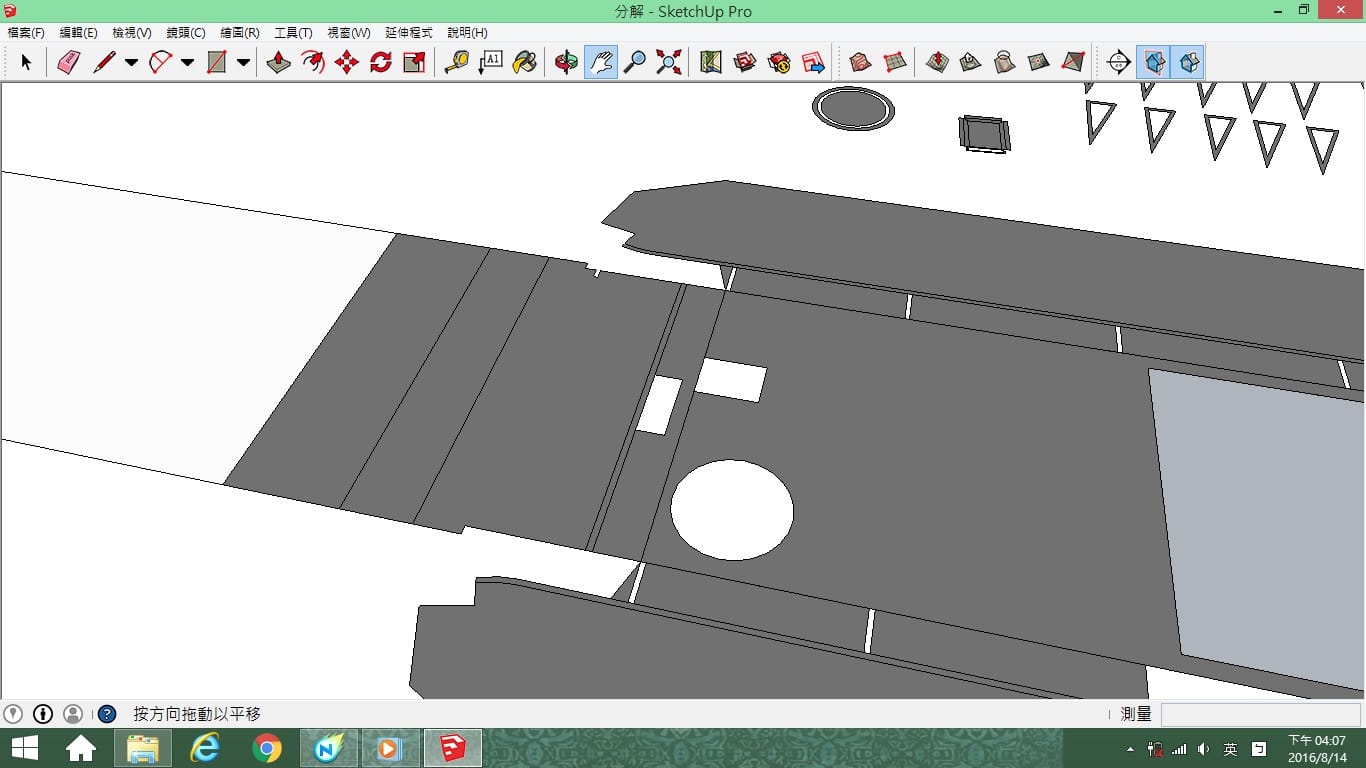
Task: Activate the sandbox Flip Edge tool
Action: (1073, 62)
